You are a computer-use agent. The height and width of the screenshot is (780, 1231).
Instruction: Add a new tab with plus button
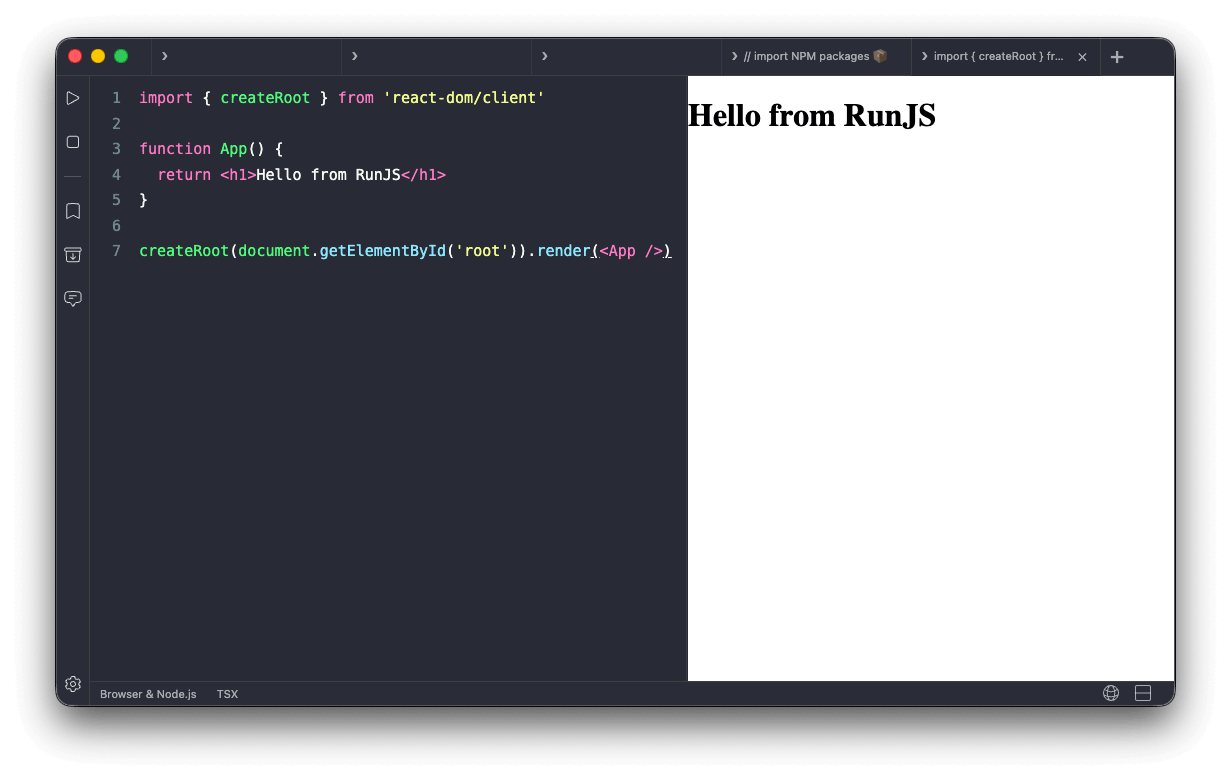(1117, 57)
